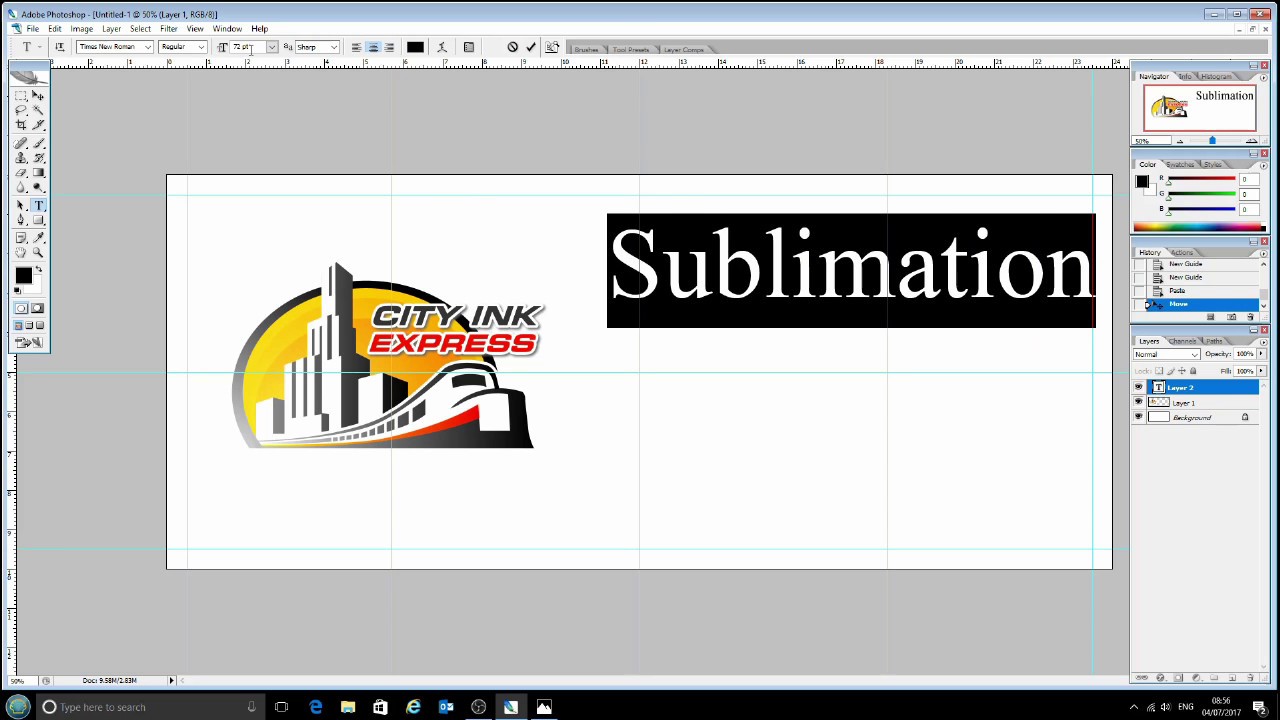Hide the Background layer eye

(x=1138, y=416)
